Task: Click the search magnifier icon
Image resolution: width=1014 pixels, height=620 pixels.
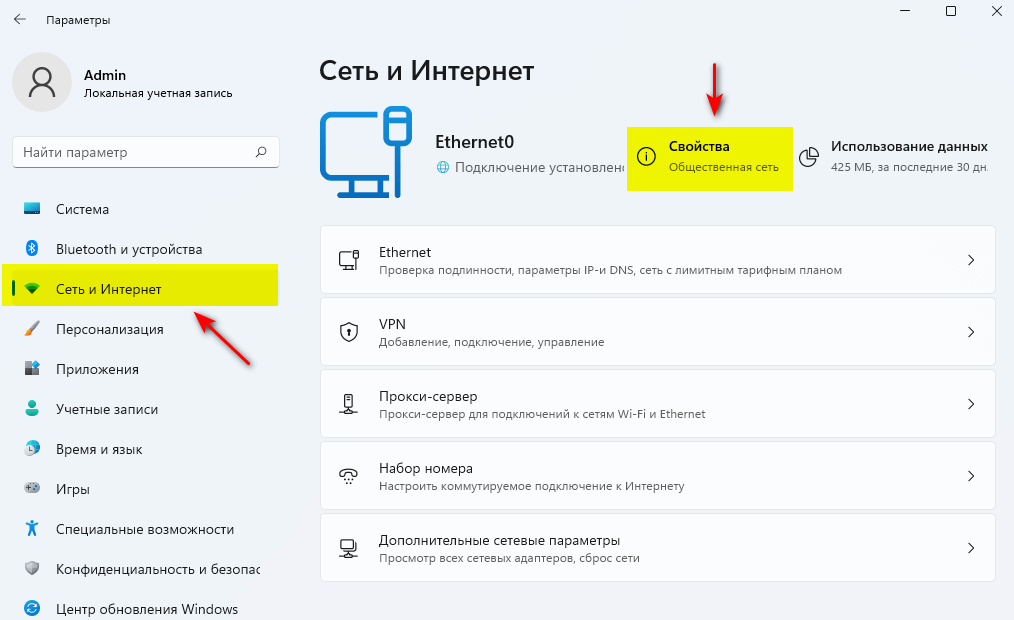Action: [x=261, y=152]
